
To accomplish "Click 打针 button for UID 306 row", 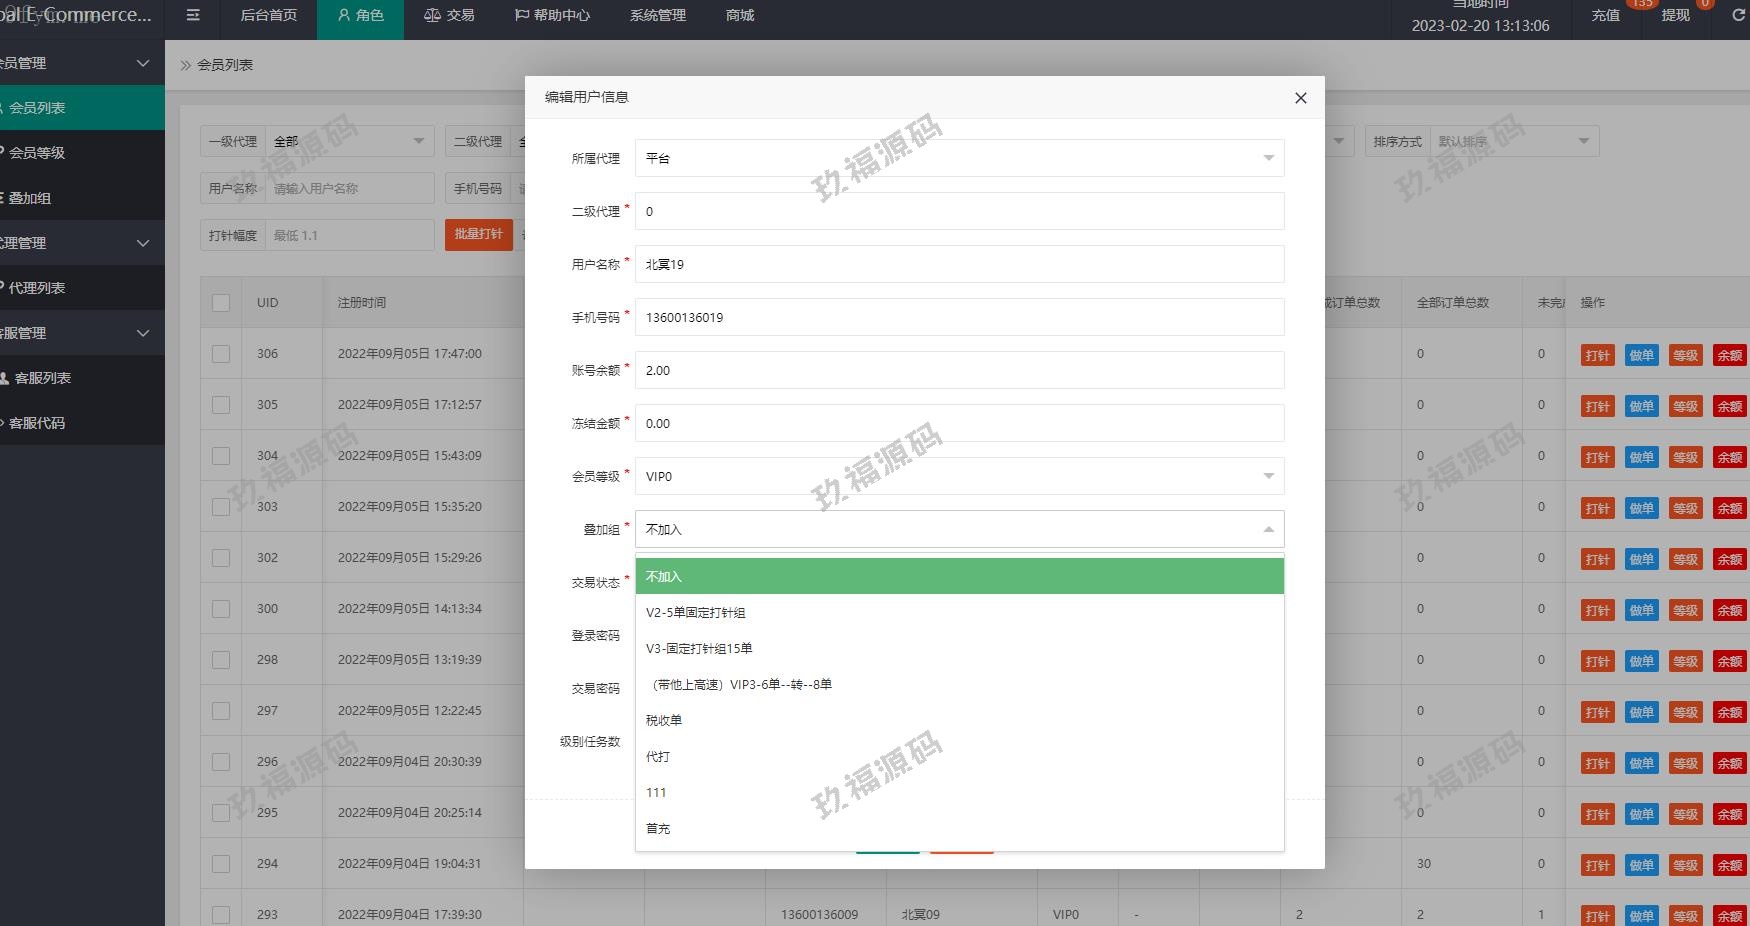I will pos(1597,356).
